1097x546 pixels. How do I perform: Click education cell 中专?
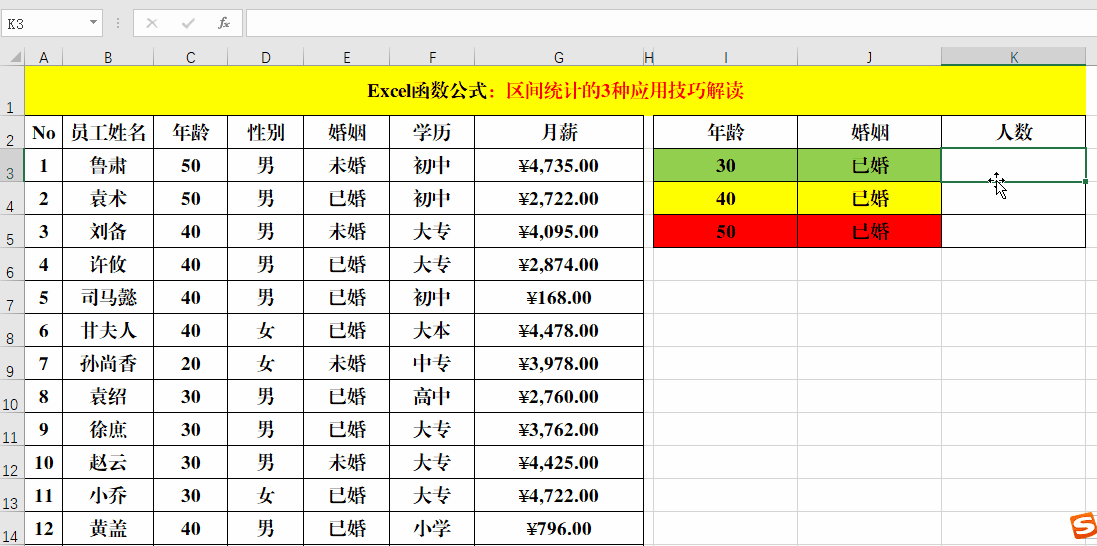[x=432, y=363]
